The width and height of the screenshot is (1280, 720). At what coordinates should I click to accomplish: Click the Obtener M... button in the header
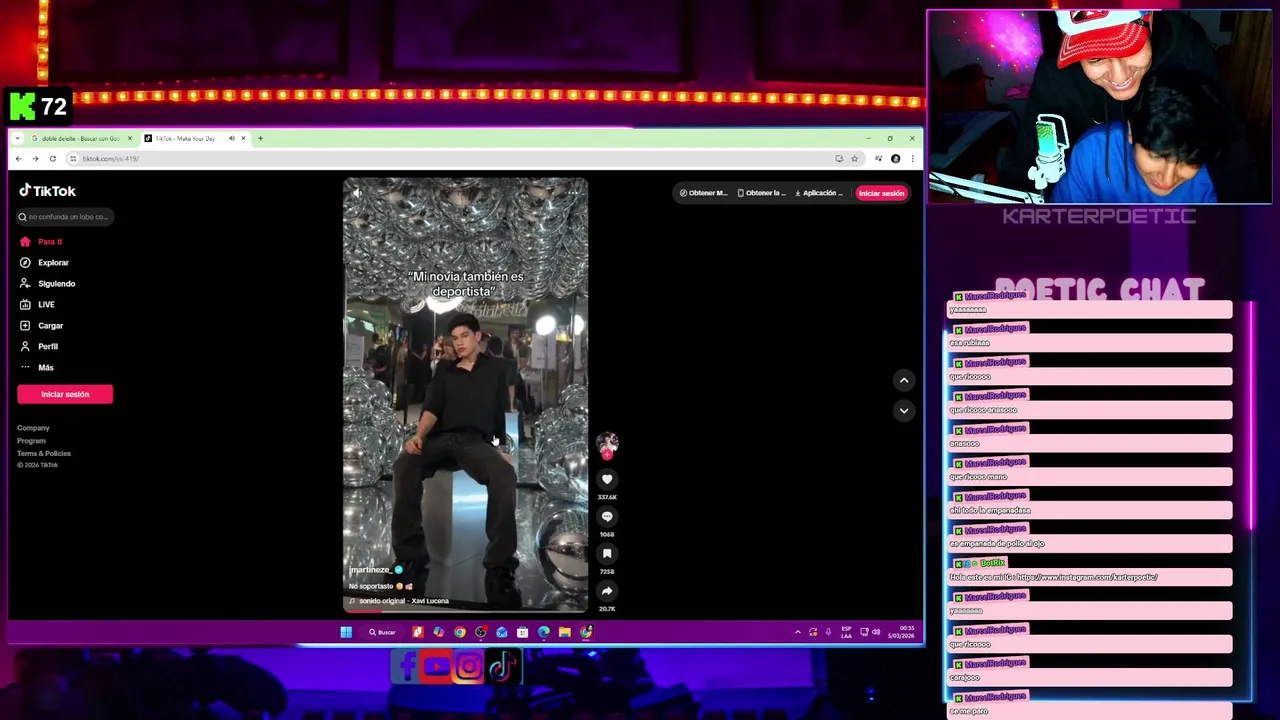point(704,193)
